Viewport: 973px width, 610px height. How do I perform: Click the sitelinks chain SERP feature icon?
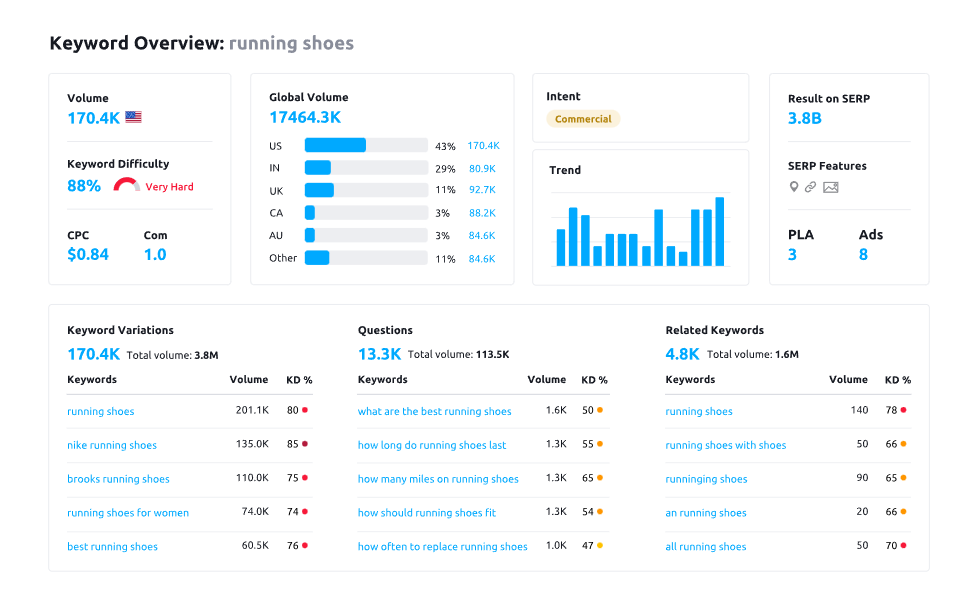point(810,186)
